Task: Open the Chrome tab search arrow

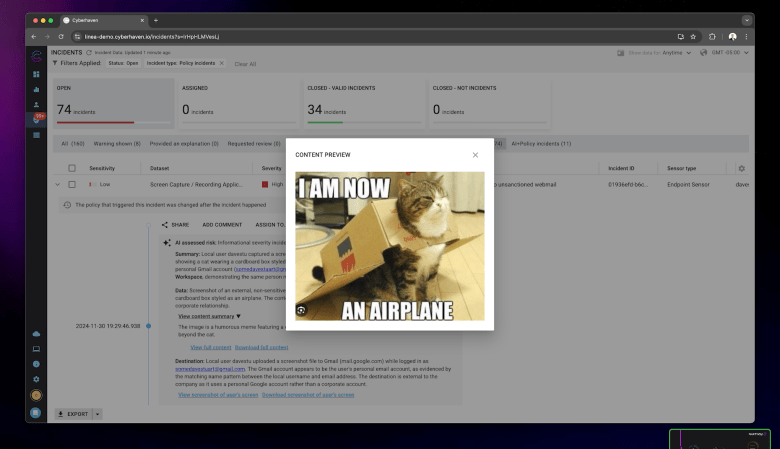Action: click(747, 20)
